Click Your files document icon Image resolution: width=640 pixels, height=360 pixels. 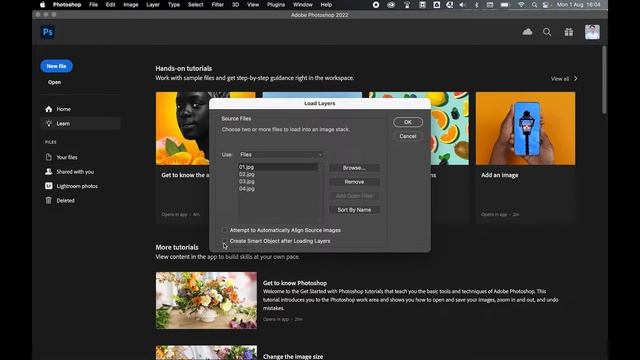pos(49,157)
